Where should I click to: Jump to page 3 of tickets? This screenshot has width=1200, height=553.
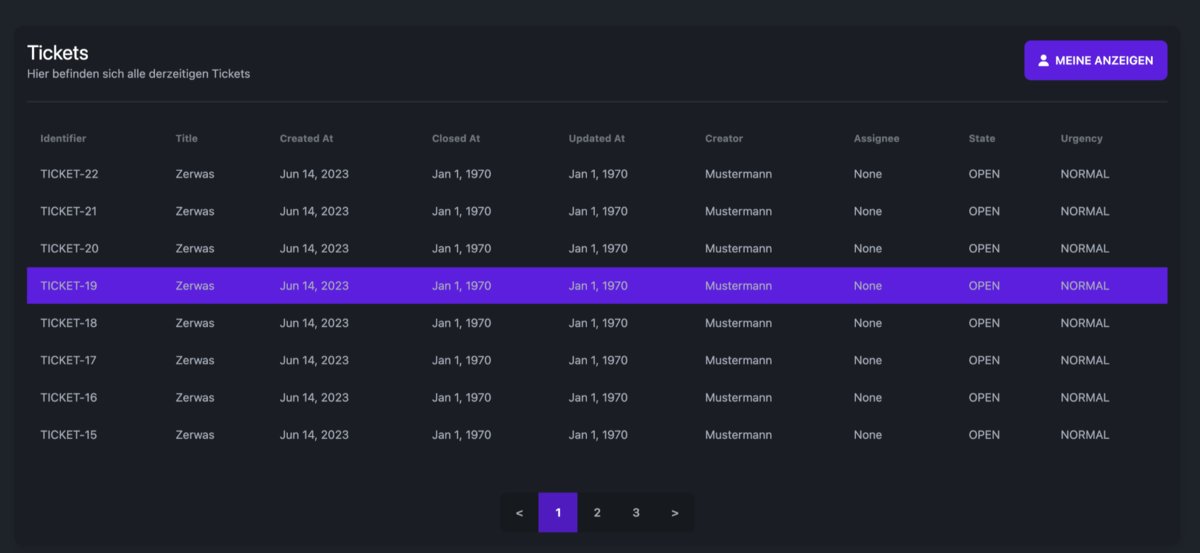pyautogui.click(x=636, y=513)
